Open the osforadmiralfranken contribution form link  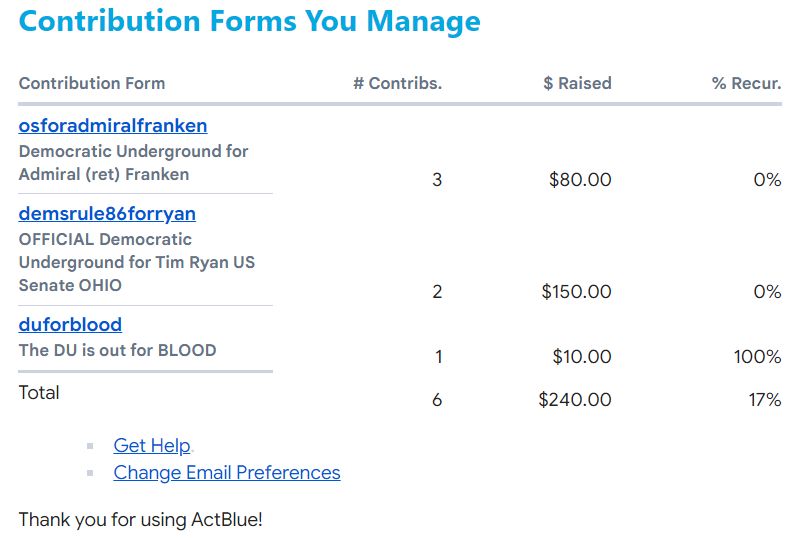tap(113, 126)
